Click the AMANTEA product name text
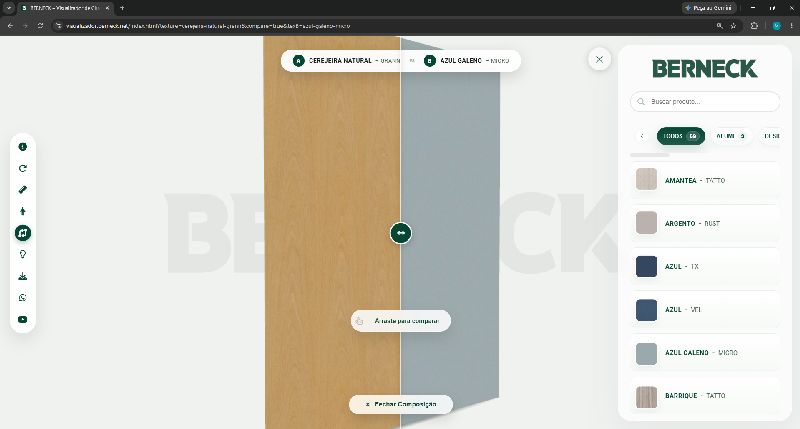800x429 pixels. [x=681, y=181]
